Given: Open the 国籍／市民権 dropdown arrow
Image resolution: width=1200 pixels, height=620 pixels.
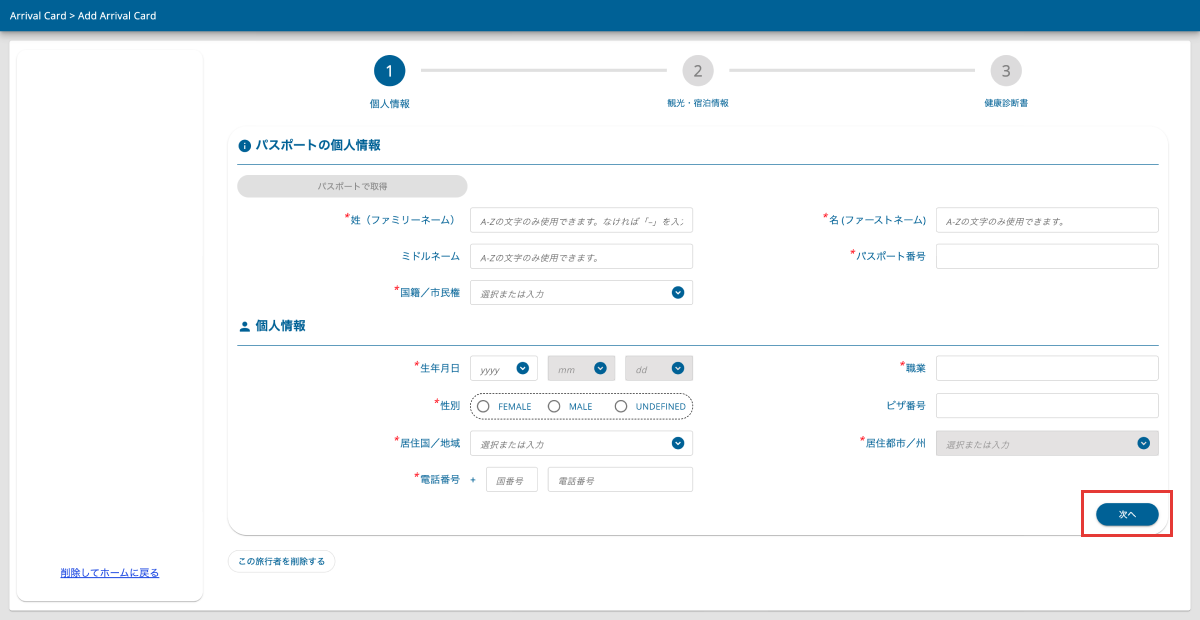Looking at the screenshot, I should click(x=677, y=292).
